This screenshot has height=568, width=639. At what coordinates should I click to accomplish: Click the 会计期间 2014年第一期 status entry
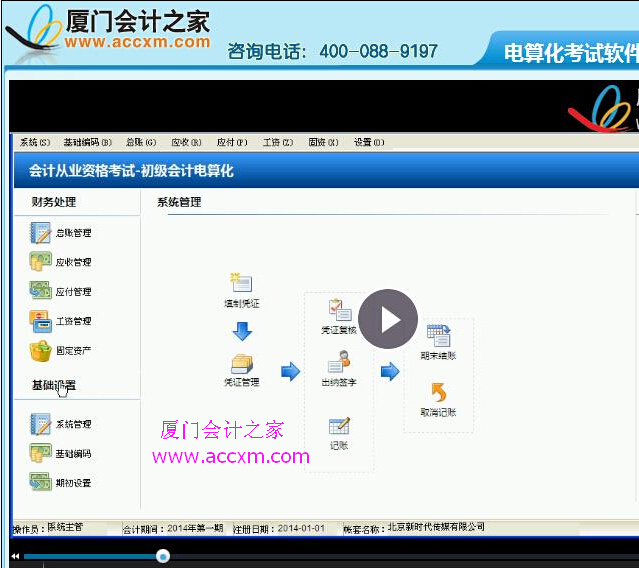173,528
